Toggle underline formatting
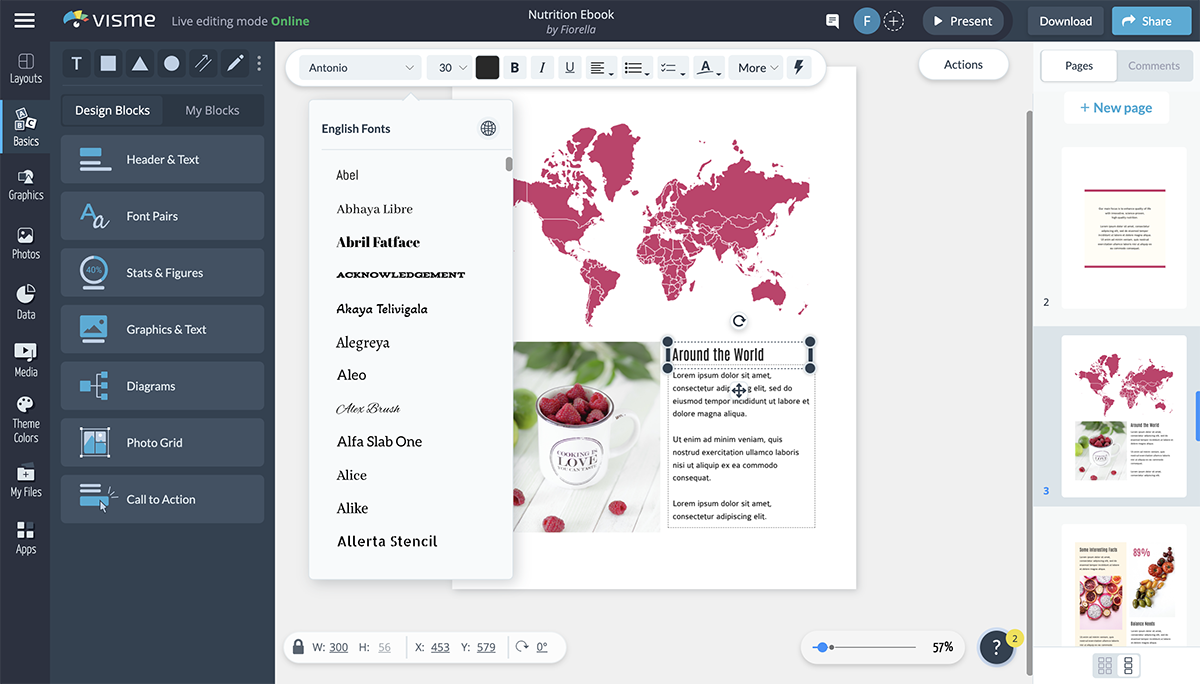The width and height of the screenshot is (1200, 684). coord(569,67)
